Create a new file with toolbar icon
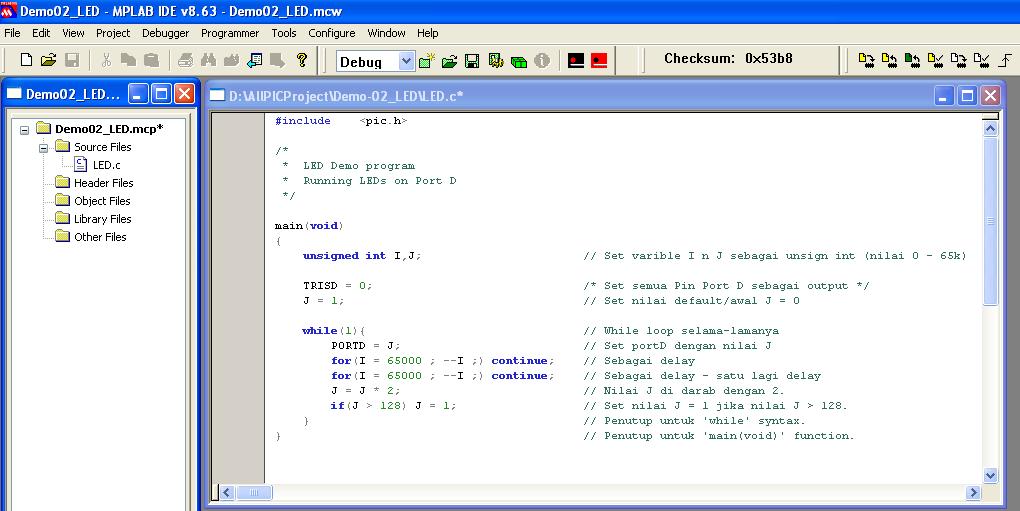This screenshot has width=1020, height=511. pos(26,60)
